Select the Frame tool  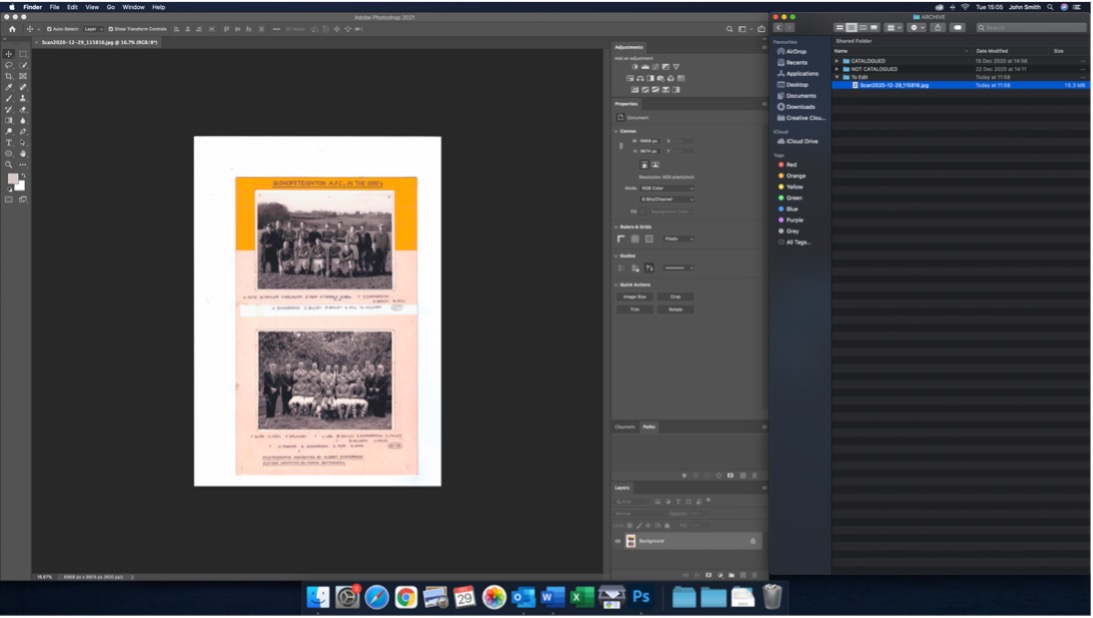click(23, 76)
